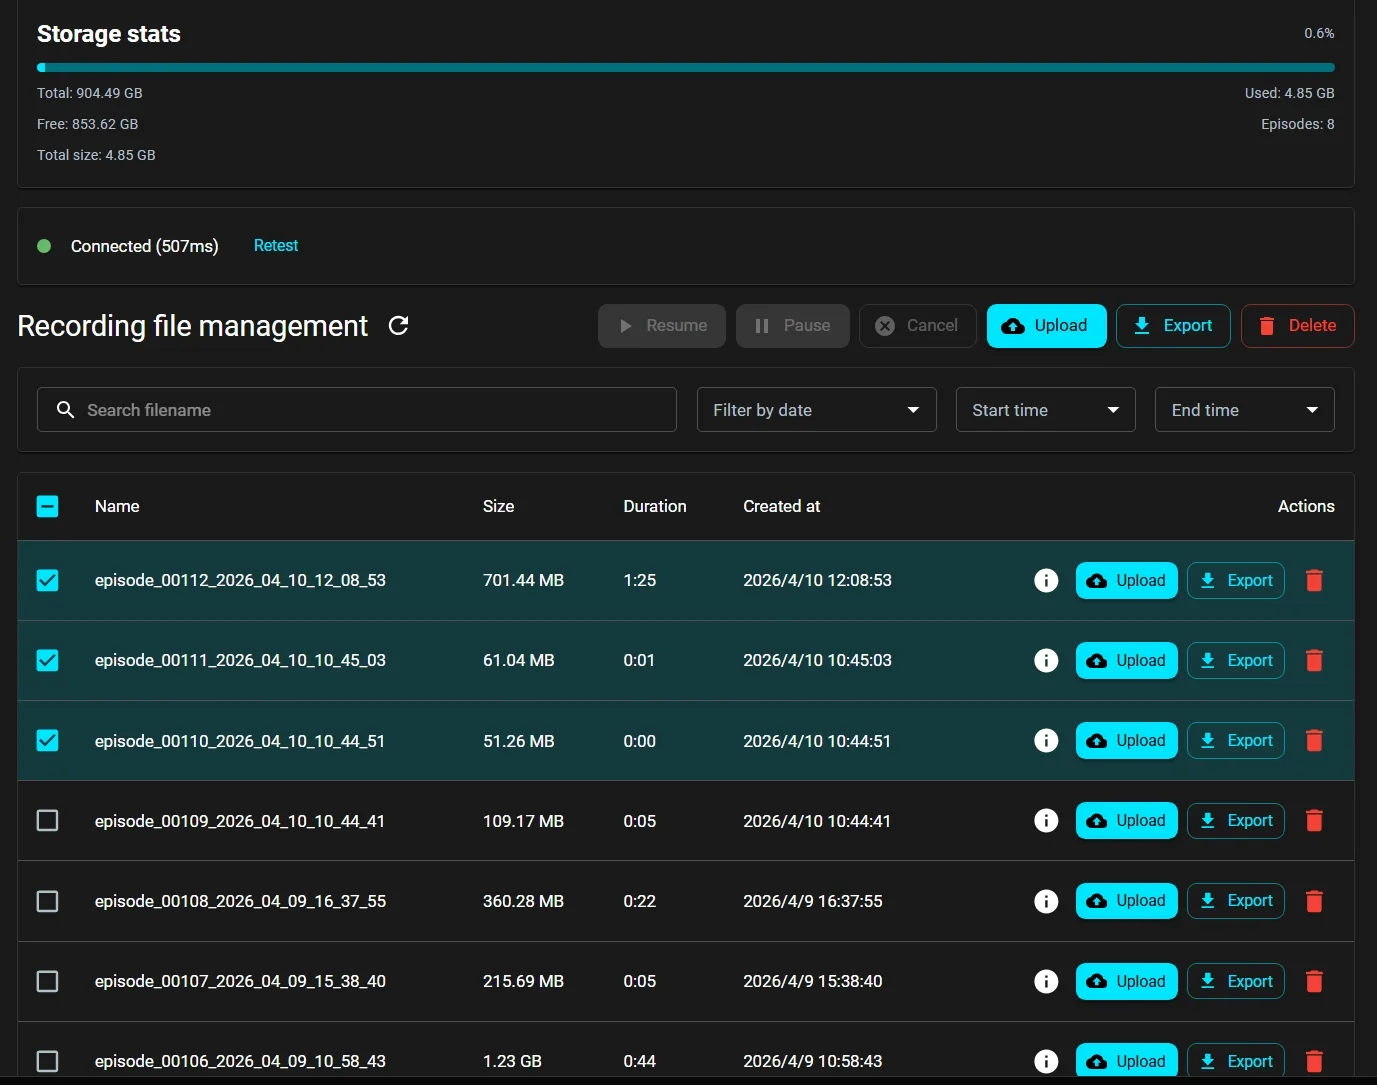Open info icon for episode_00109
Viewport: 1377px width, 1085px height.
pyautogui.click(x=1046, y=821)
